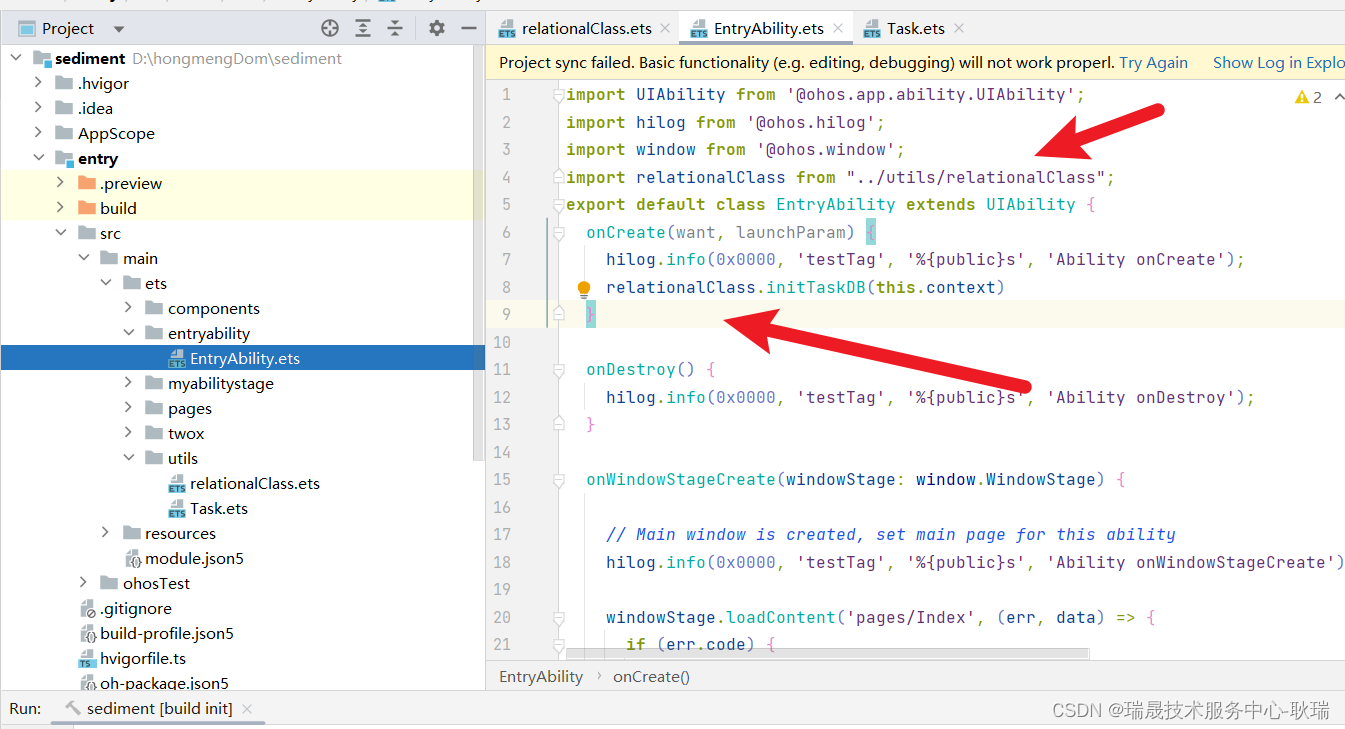Expand the pages folder
The width and height of the screenshot is (1345, 729).
[x=129, y=408]
